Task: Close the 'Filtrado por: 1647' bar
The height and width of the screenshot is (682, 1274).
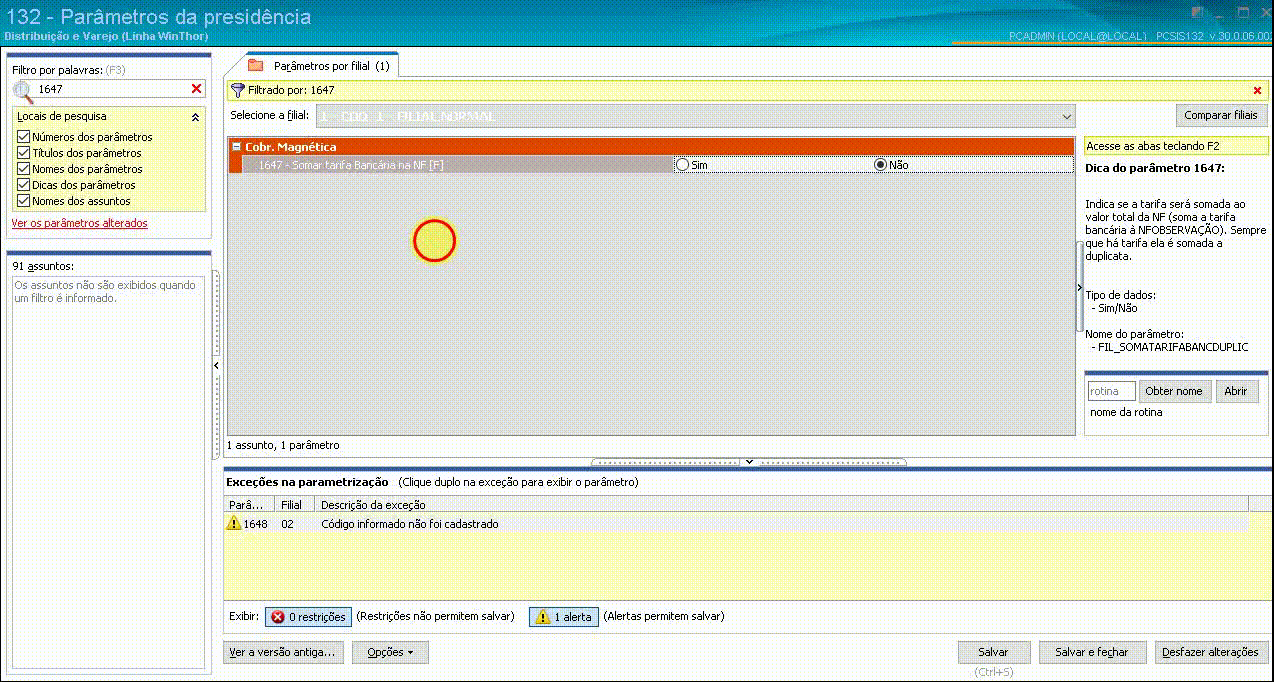Action: click(1257, 90)
